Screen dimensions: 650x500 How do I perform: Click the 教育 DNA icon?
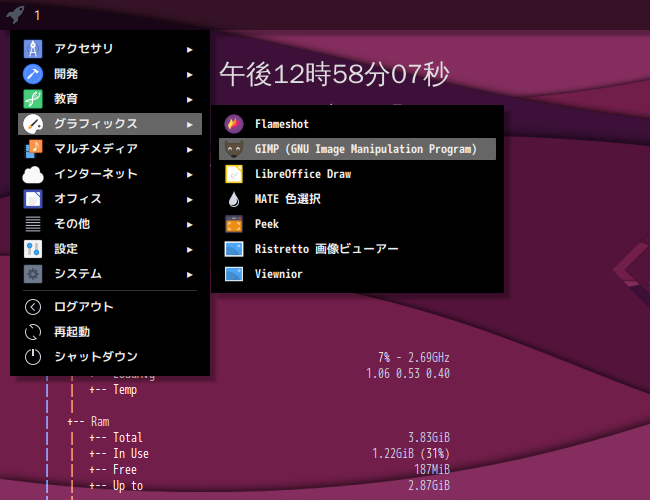click(33, 99)
